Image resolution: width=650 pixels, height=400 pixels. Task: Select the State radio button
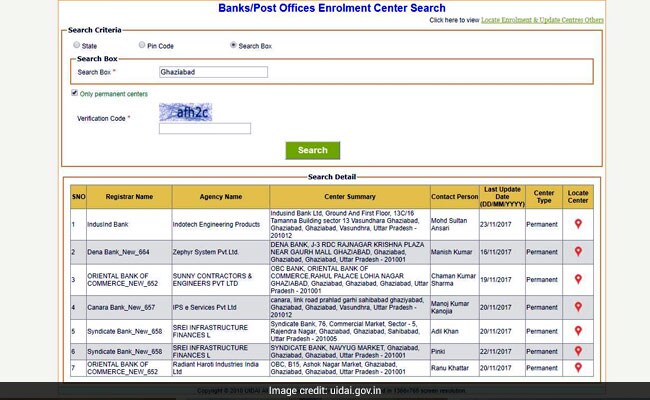click(x=77, y=45)
